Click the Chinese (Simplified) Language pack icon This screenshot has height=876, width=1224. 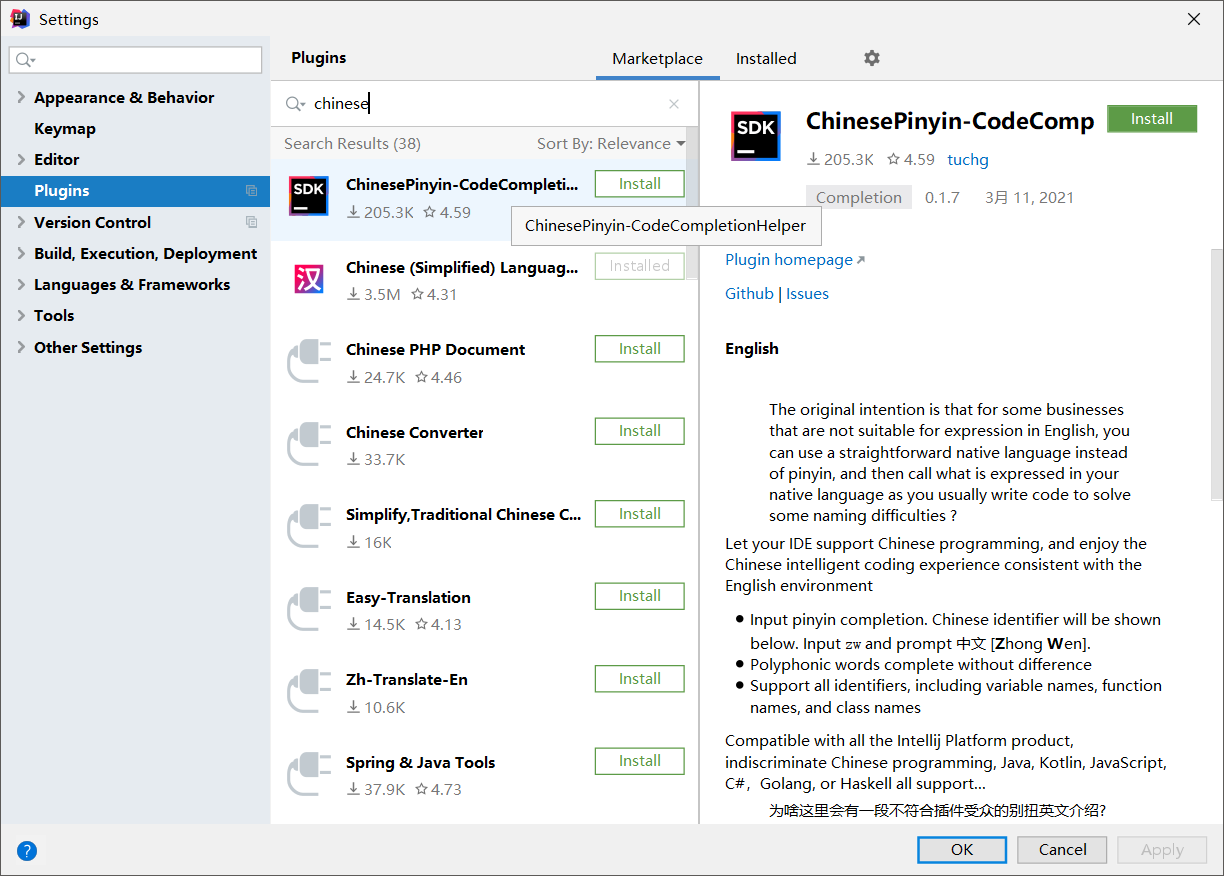(x=309, y=278)
